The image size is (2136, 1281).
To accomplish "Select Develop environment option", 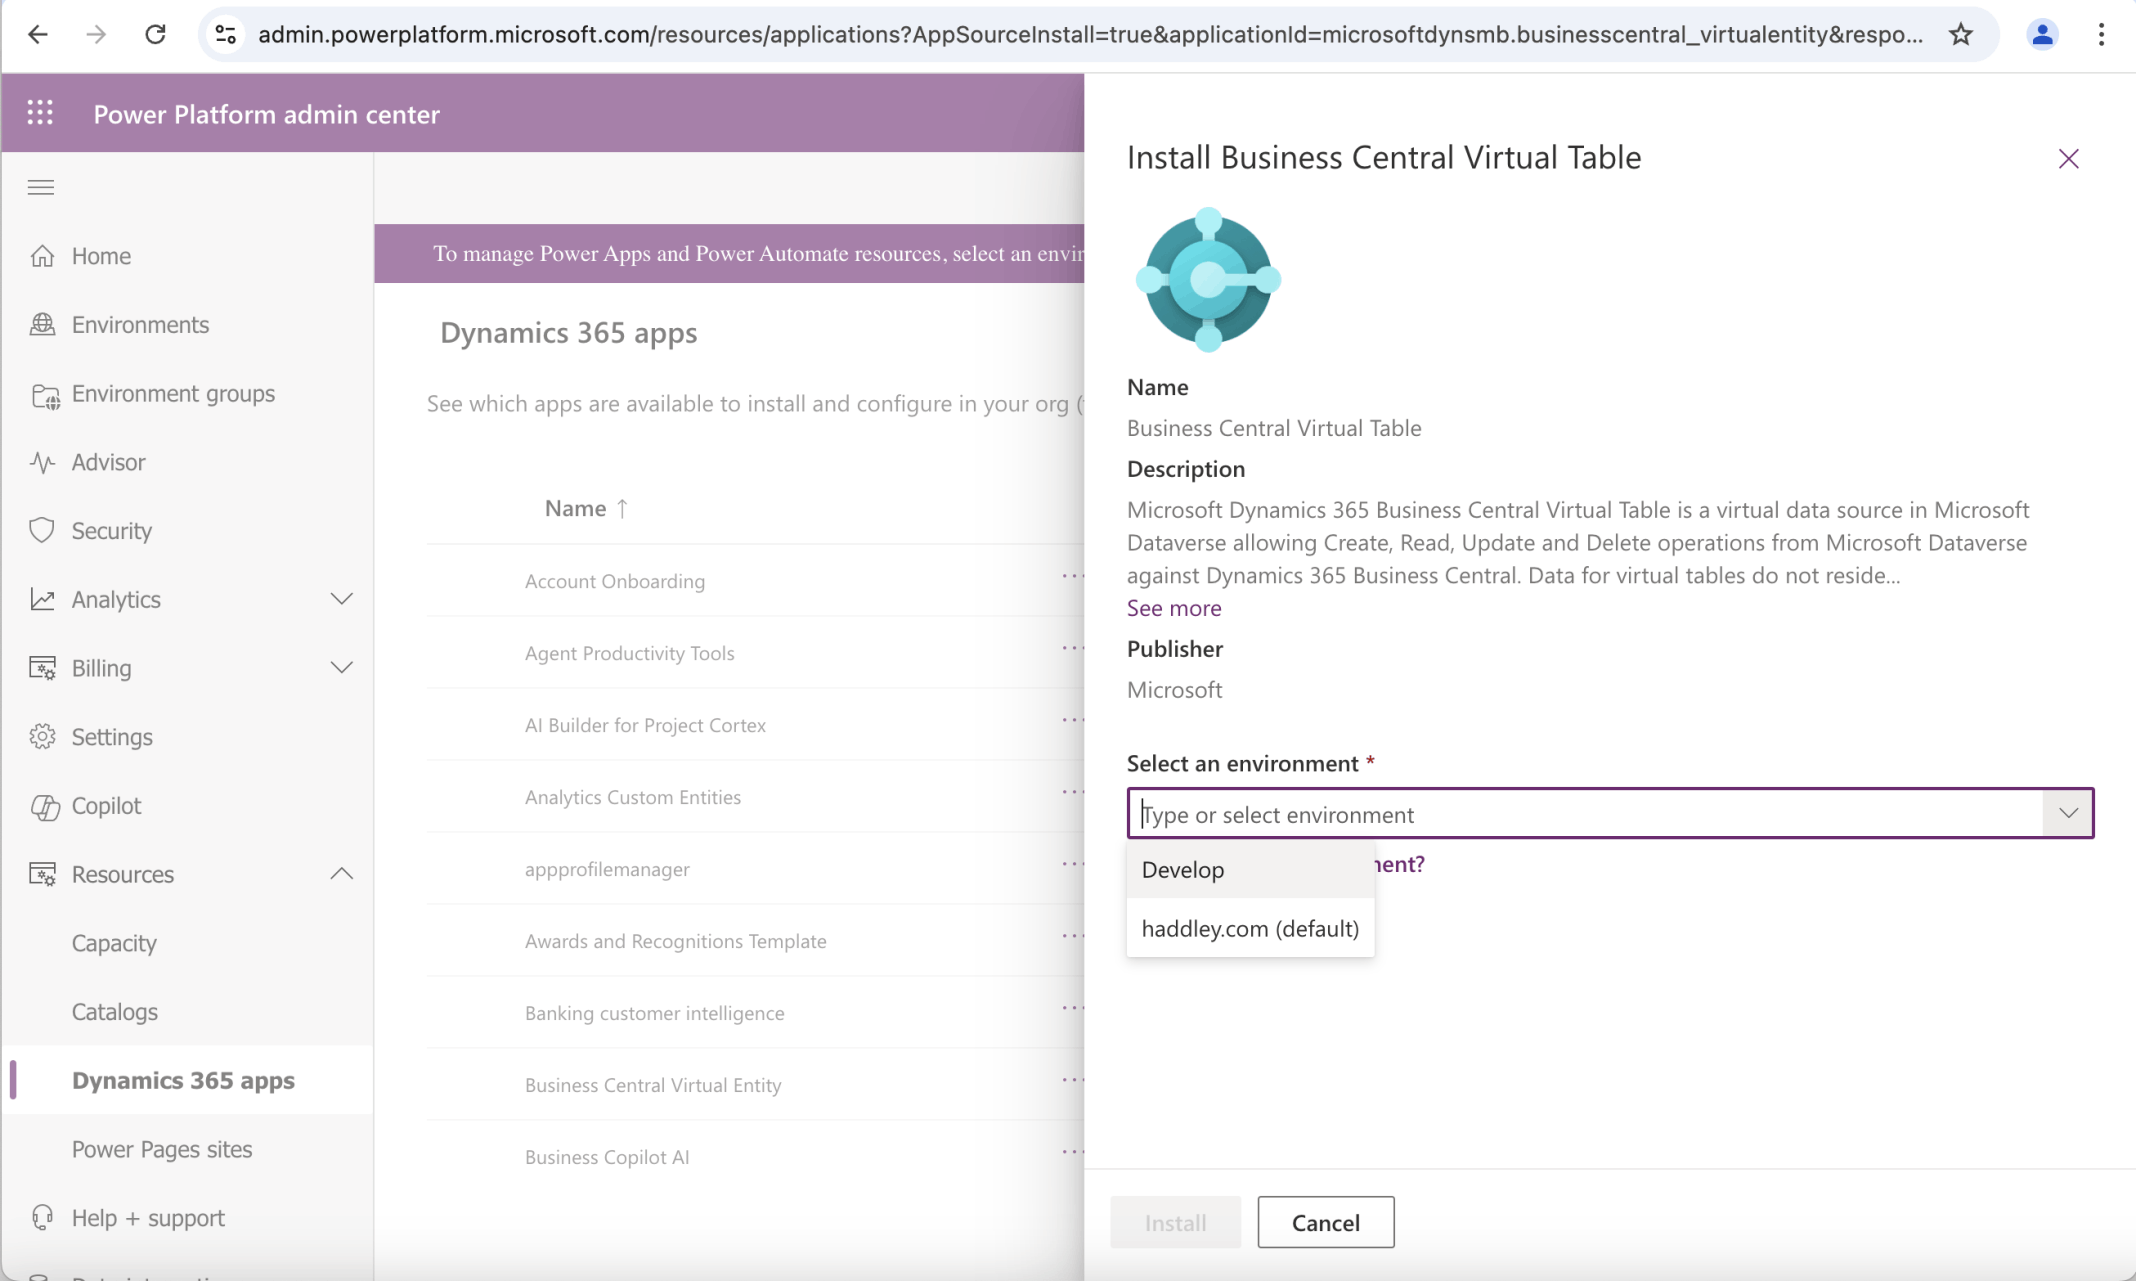I will 1183,869.
